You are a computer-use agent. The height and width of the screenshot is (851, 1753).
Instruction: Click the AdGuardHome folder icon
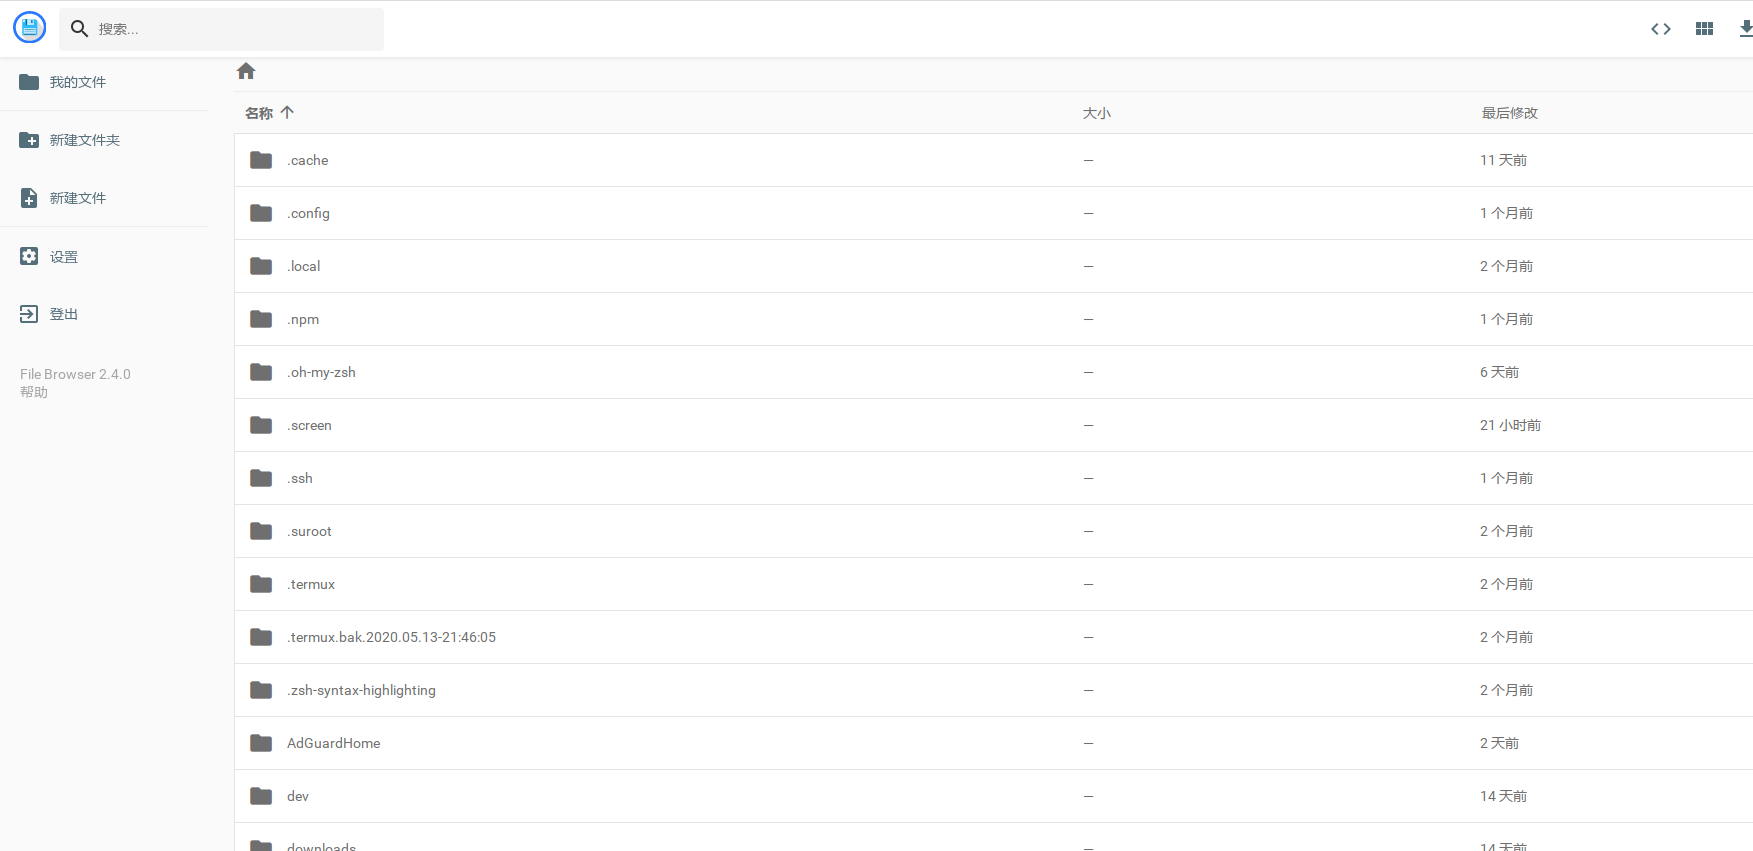click(261, 743)
